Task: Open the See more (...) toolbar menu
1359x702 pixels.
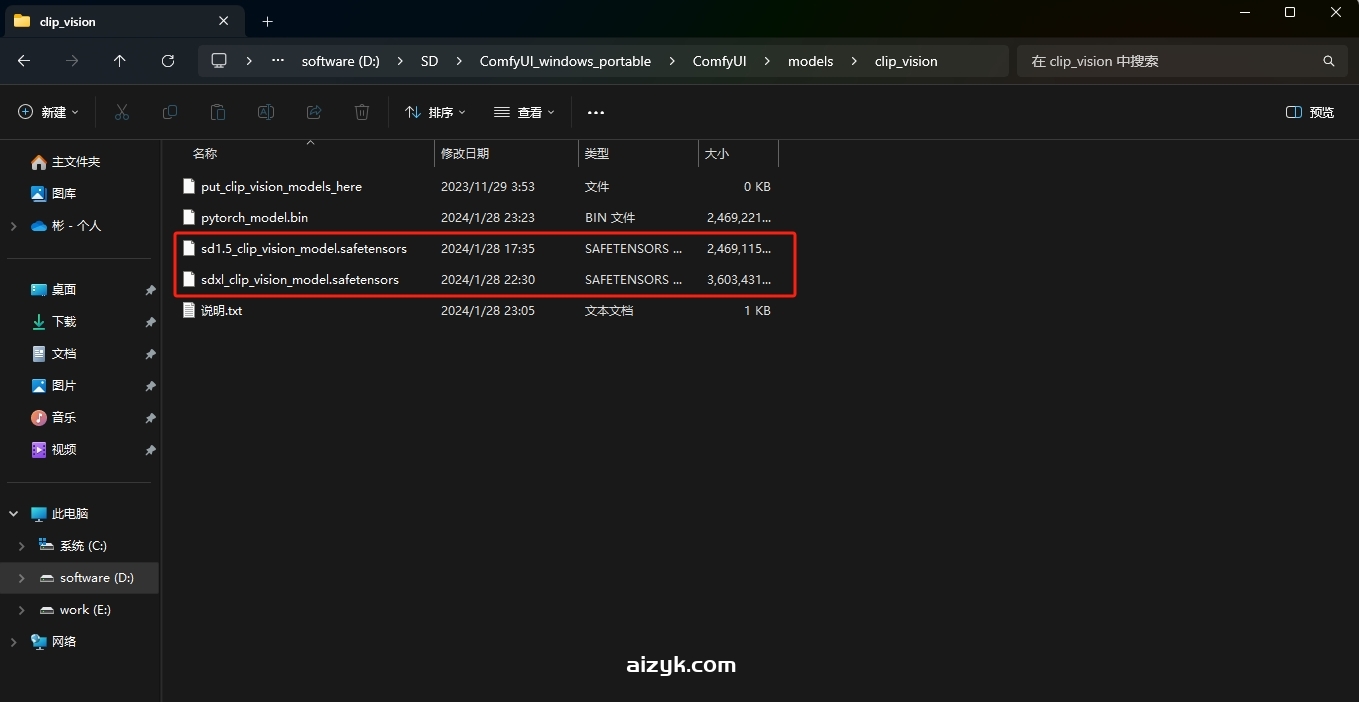Action: pyautogui.click(x=596, y=112)
